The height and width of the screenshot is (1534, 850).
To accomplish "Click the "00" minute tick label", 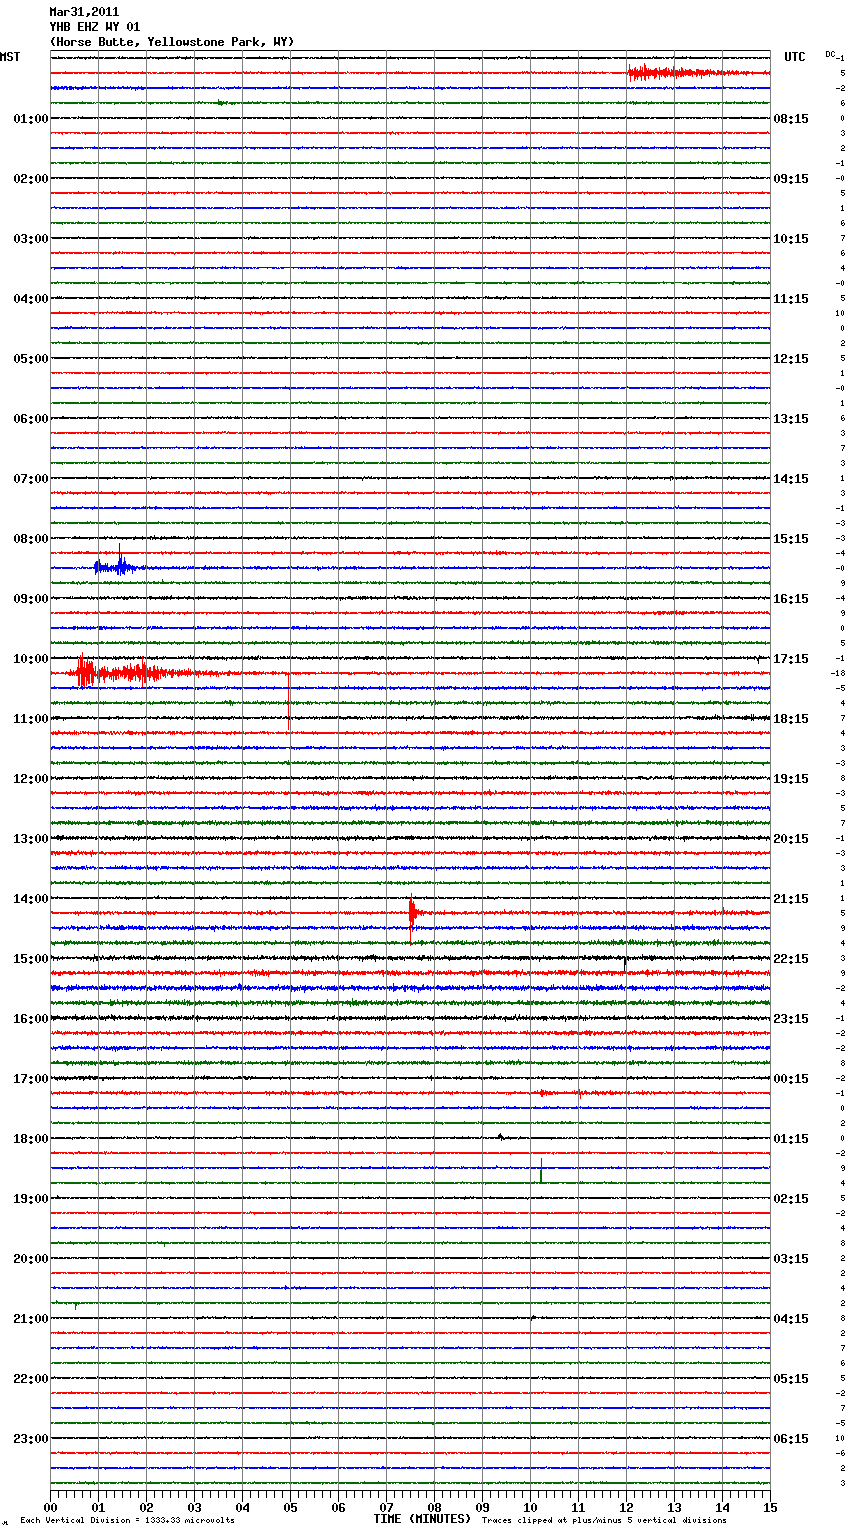I will click(x=50, y=1507).
